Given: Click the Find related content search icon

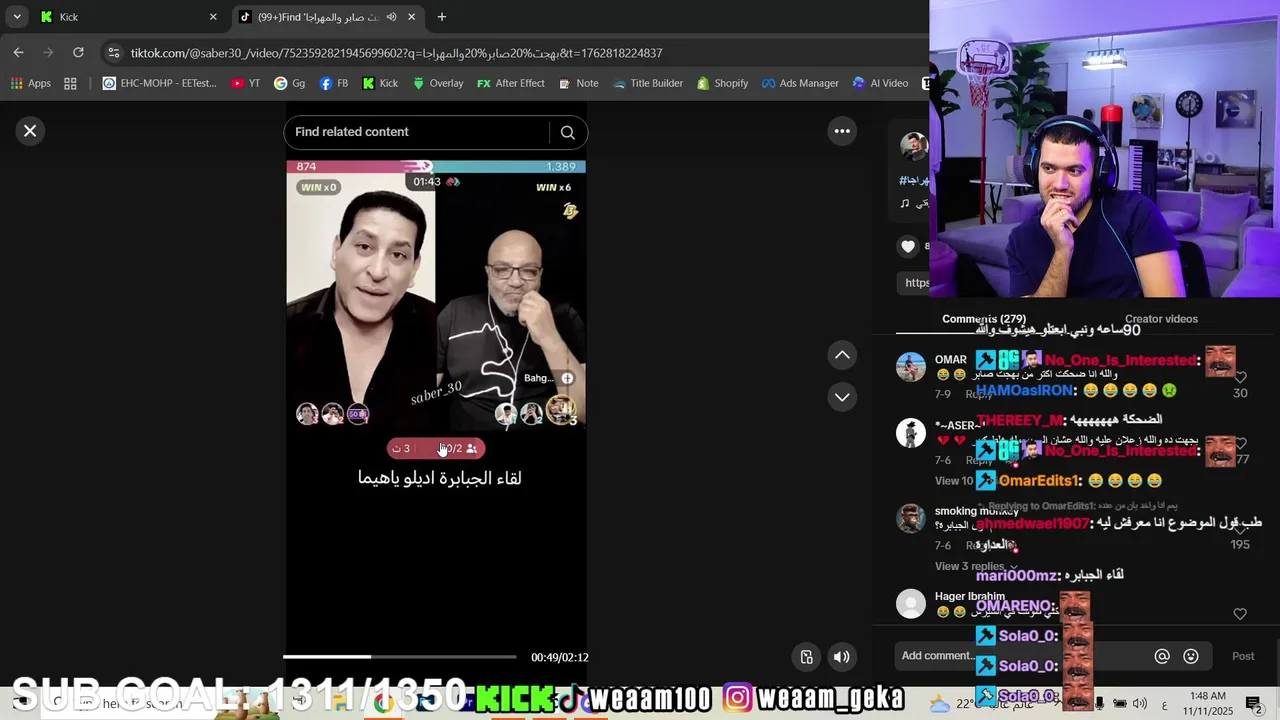Looking at the screenshot, I should pos(567,132).
